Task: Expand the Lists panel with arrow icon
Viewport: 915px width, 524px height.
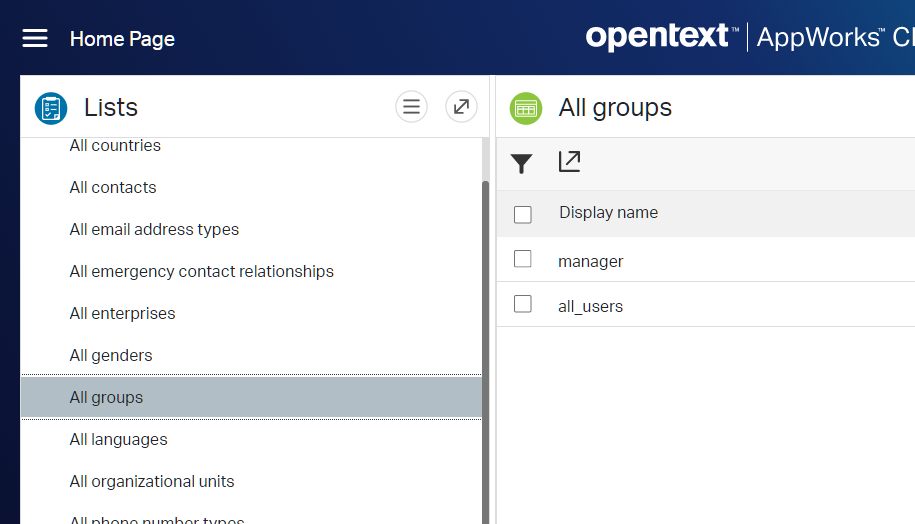Action: pyautogui.click(x=461, y=107)
